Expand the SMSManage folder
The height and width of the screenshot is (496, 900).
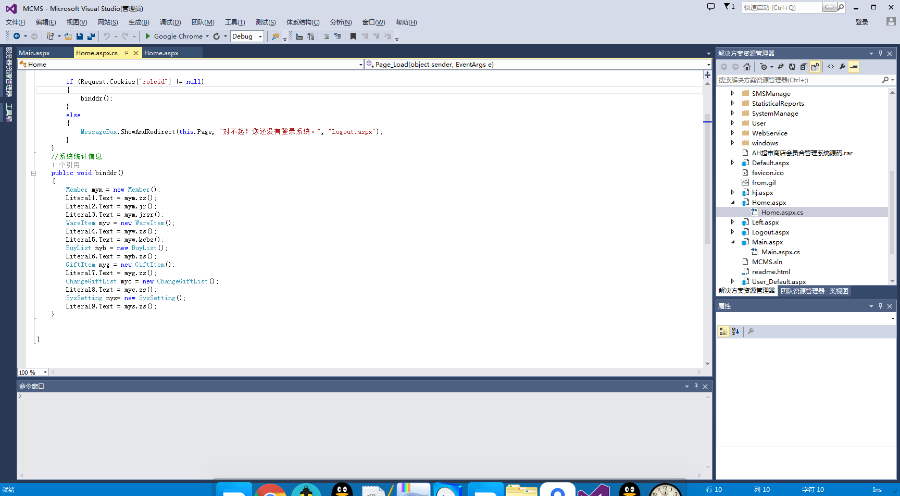click(x=732, y=93)
